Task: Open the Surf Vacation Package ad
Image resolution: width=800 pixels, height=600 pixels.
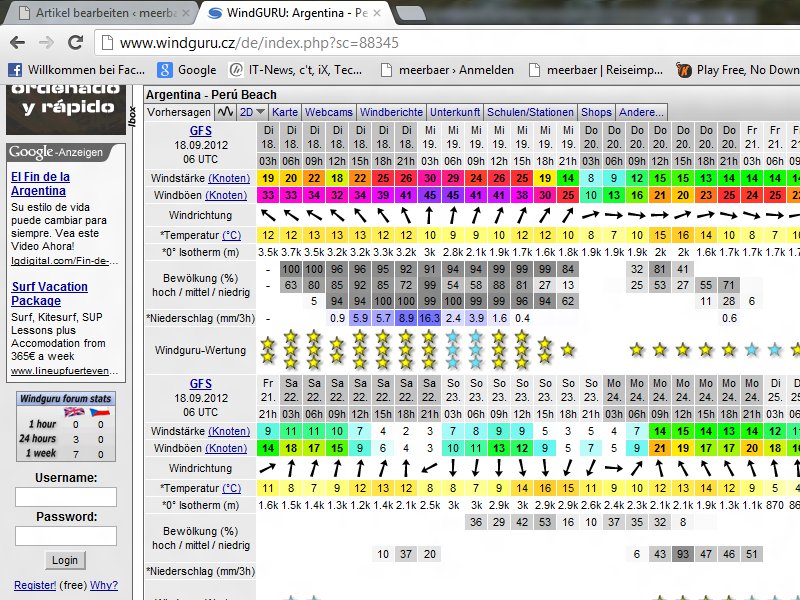Action: pos(49,293)
